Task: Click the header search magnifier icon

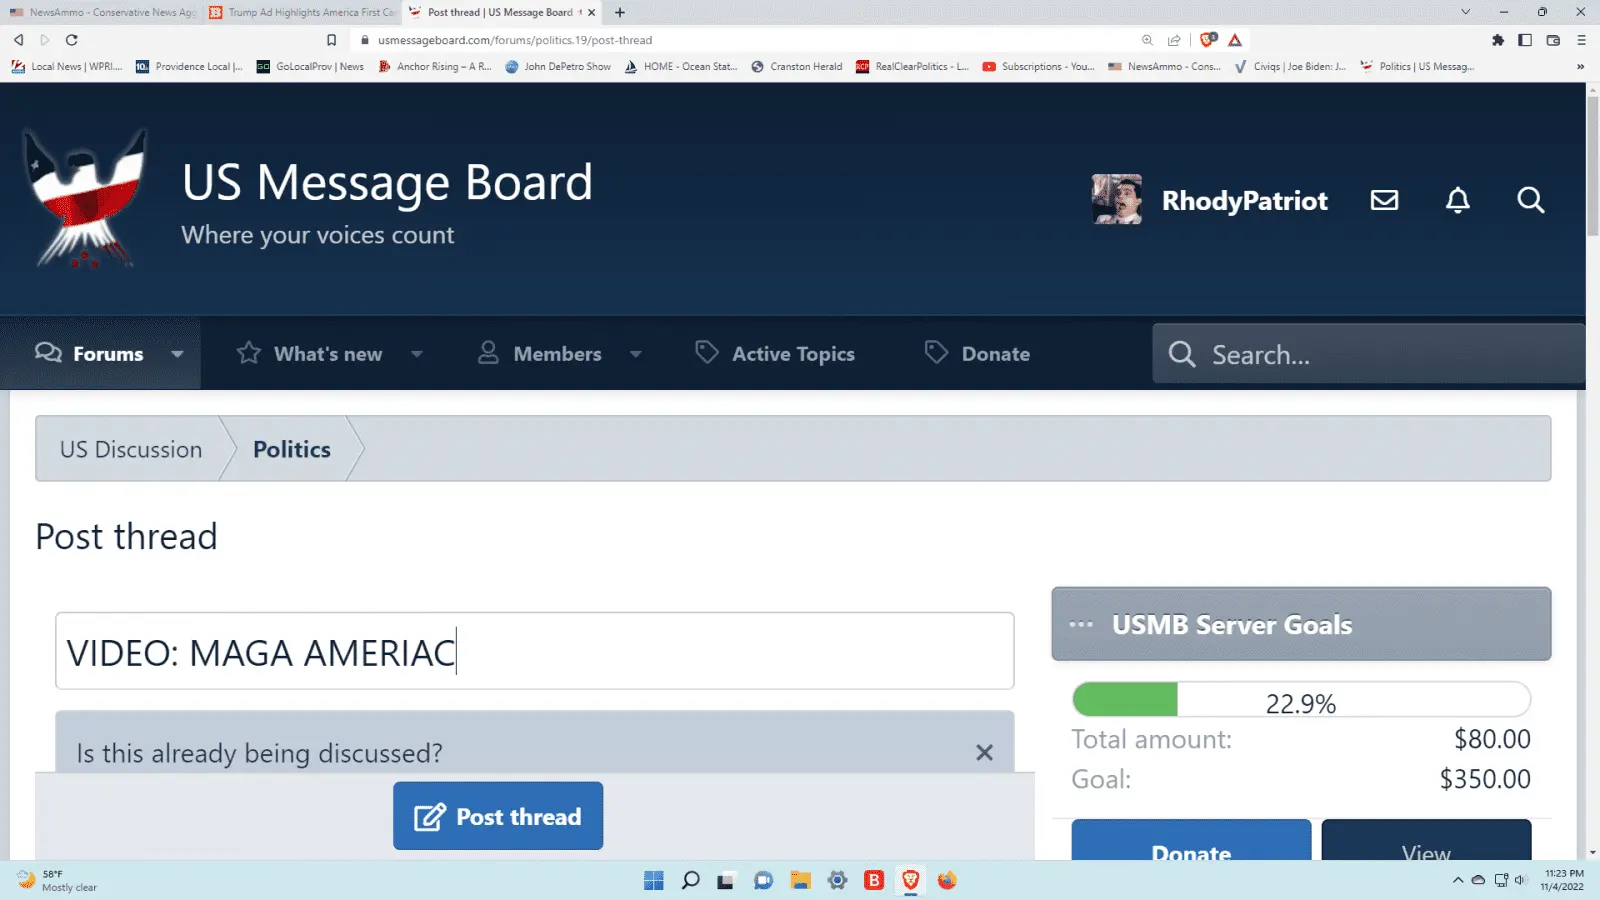Action: [x=1531, y=200]
